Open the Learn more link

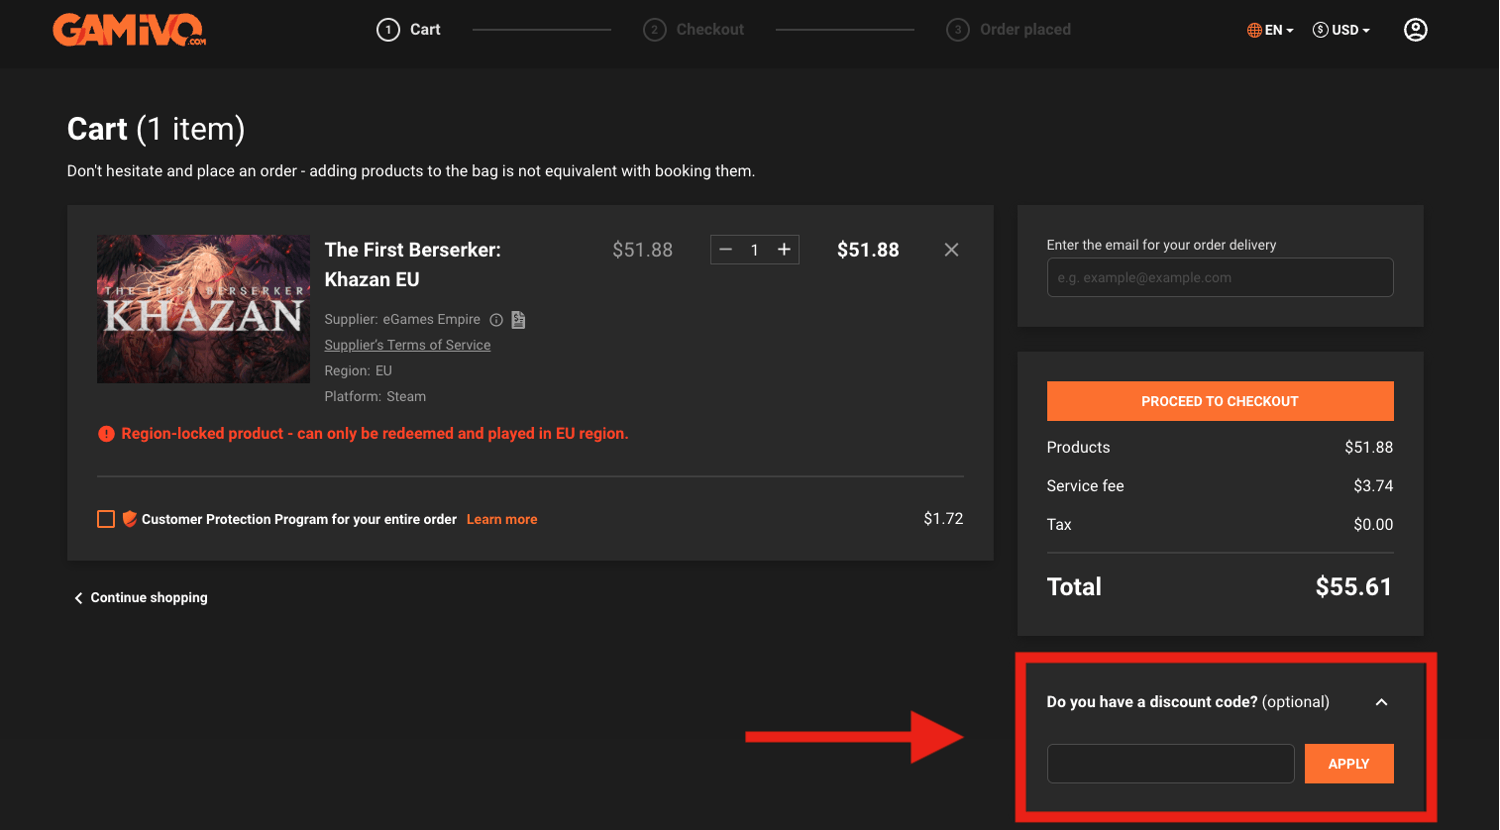tap(502, 519)
